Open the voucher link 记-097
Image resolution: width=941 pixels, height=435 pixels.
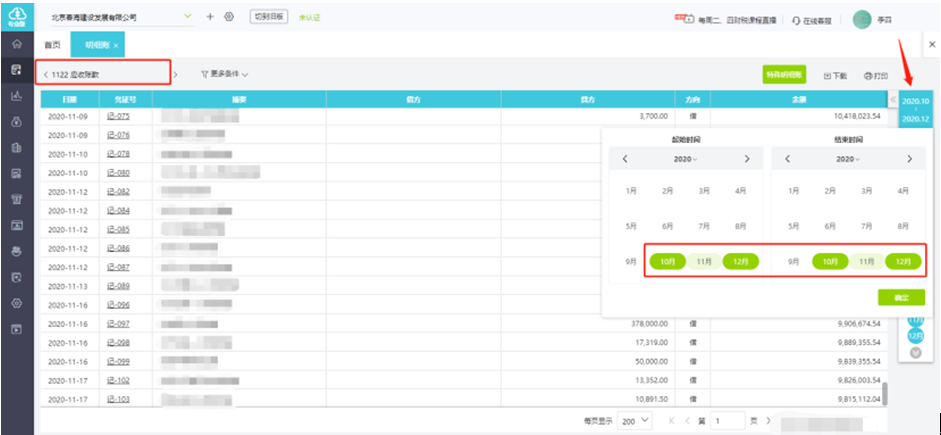pos(118,323)
